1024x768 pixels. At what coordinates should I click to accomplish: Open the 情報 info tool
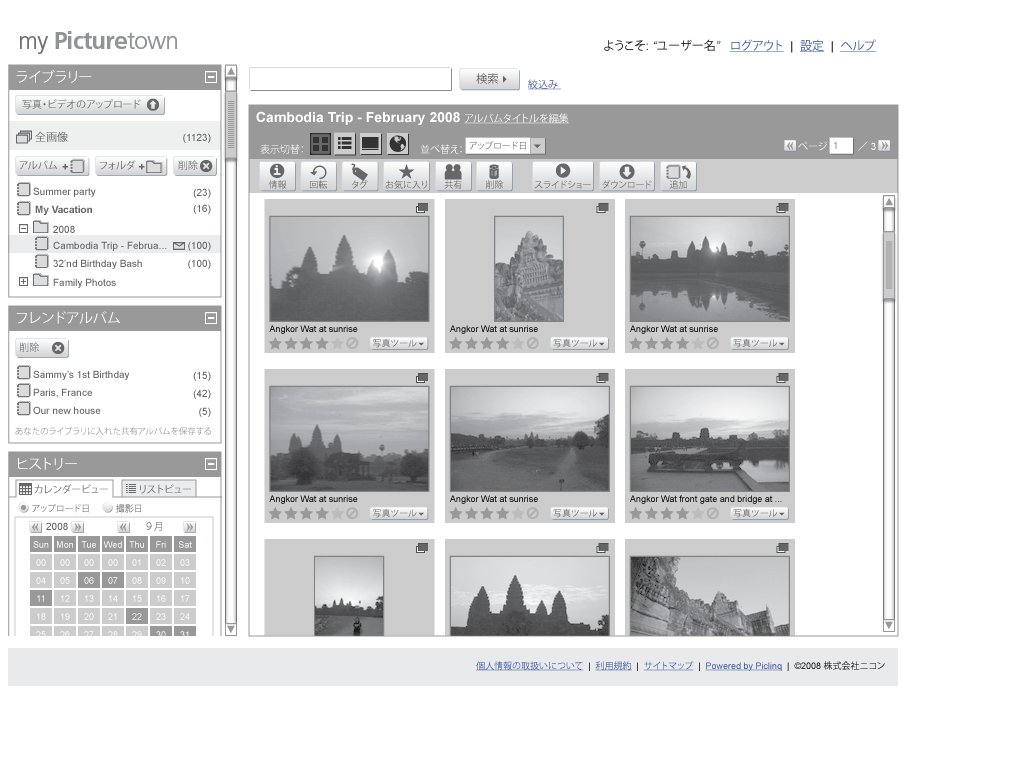[x=277, y=176]
